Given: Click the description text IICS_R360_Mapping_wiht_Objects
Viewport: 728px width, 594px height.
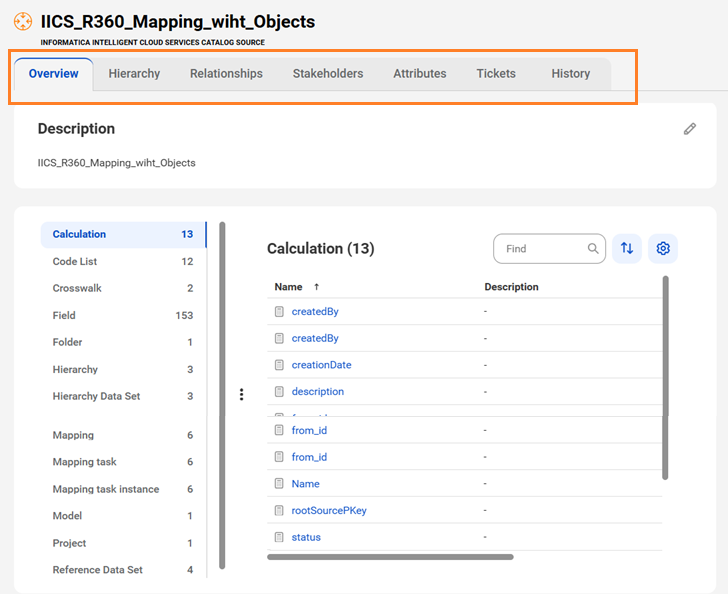Looking at the screenshot, I should tap(117, 163).
